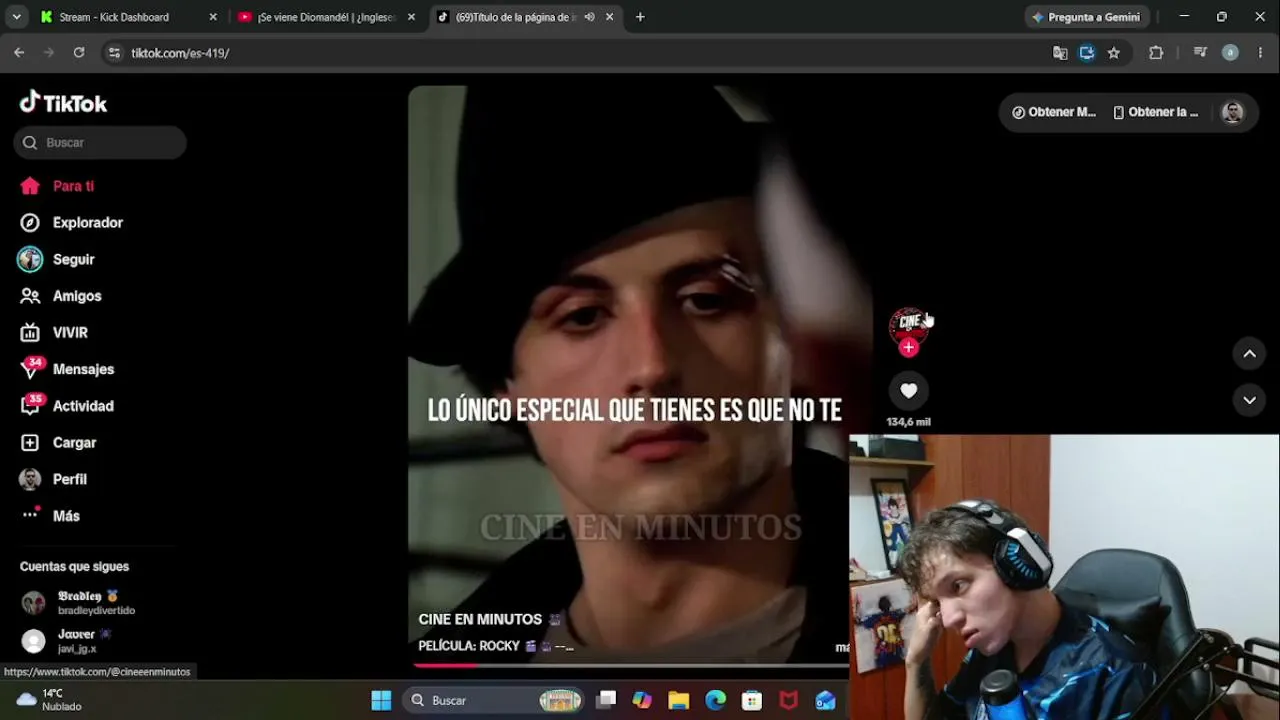
Task: Open the weather widget showing 14°C
Action: [x=50, y=700]
